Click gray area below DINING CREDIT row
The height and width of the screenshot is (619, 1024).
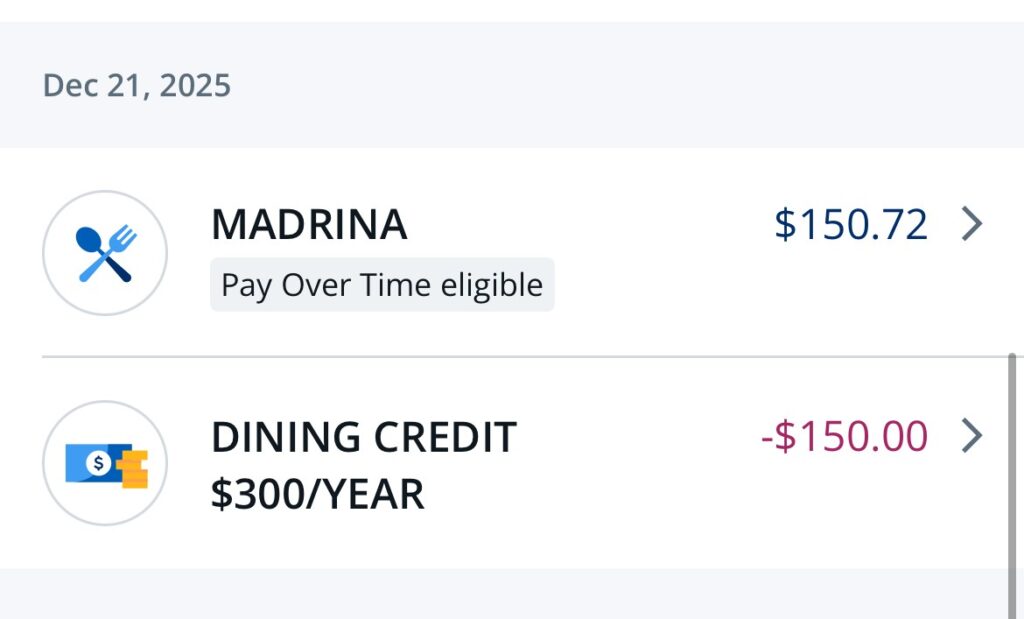(x=500, y=595)
